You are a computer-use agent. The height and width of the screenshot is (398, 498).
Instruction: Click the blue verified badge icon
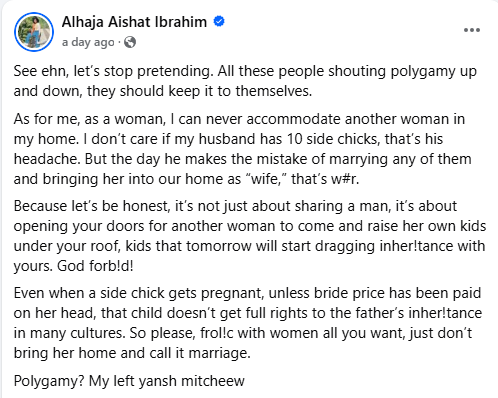pos(219,21)
